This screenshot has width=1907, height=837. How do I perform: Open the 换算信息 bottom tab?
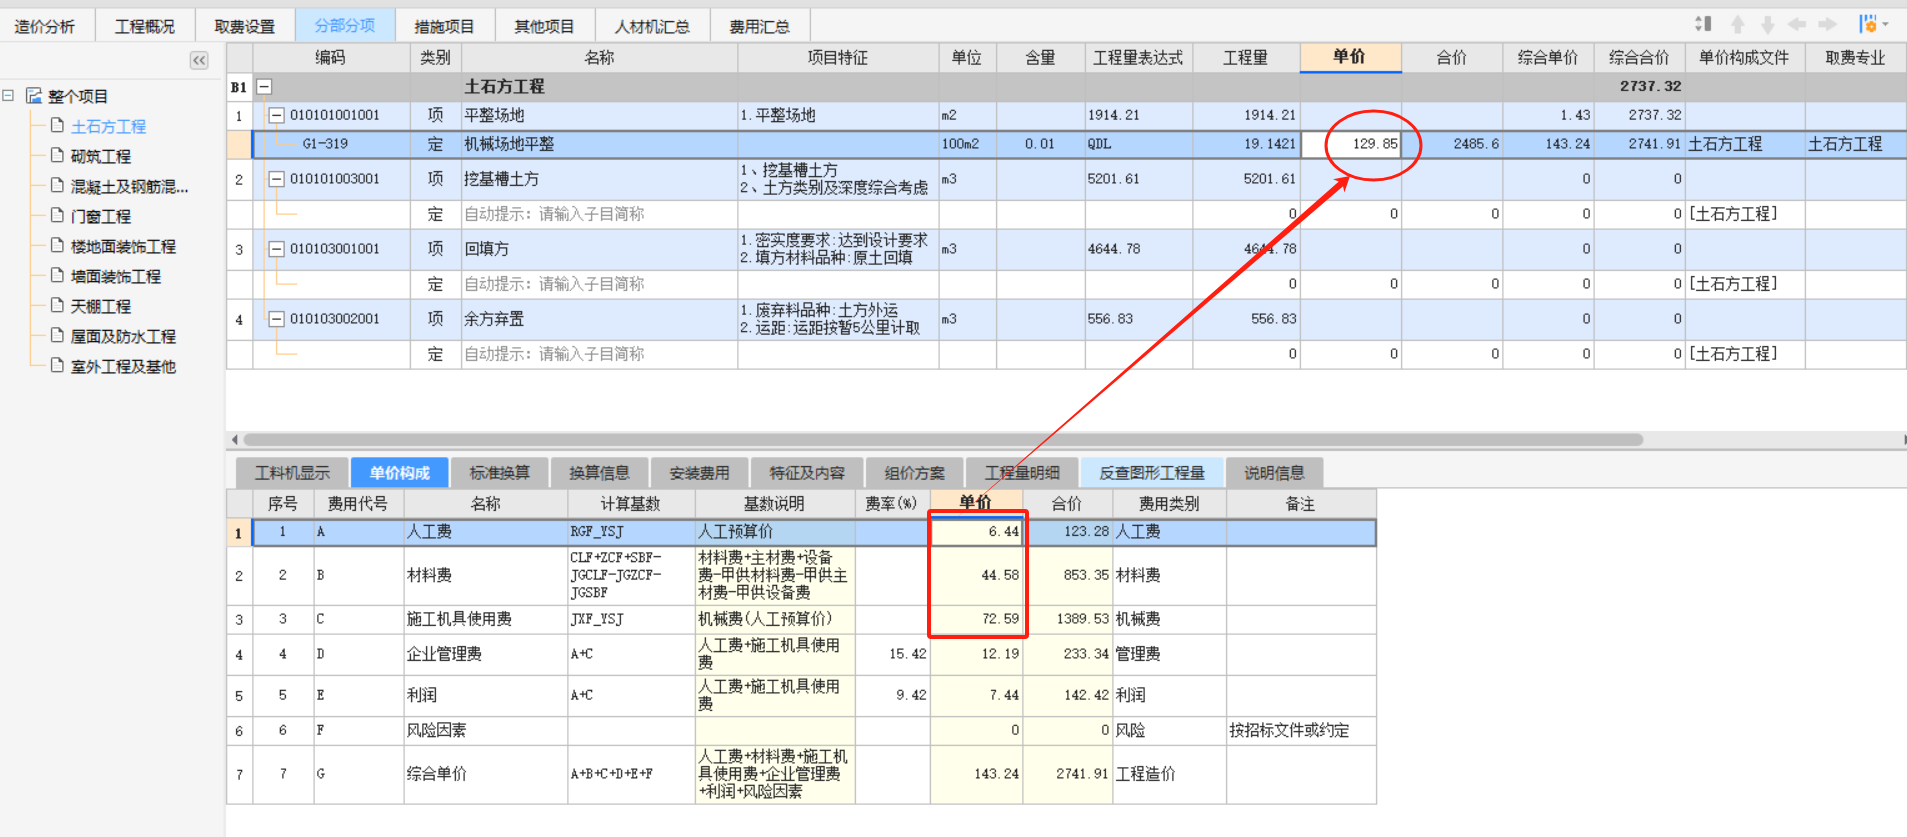click(x=600, y=472)
